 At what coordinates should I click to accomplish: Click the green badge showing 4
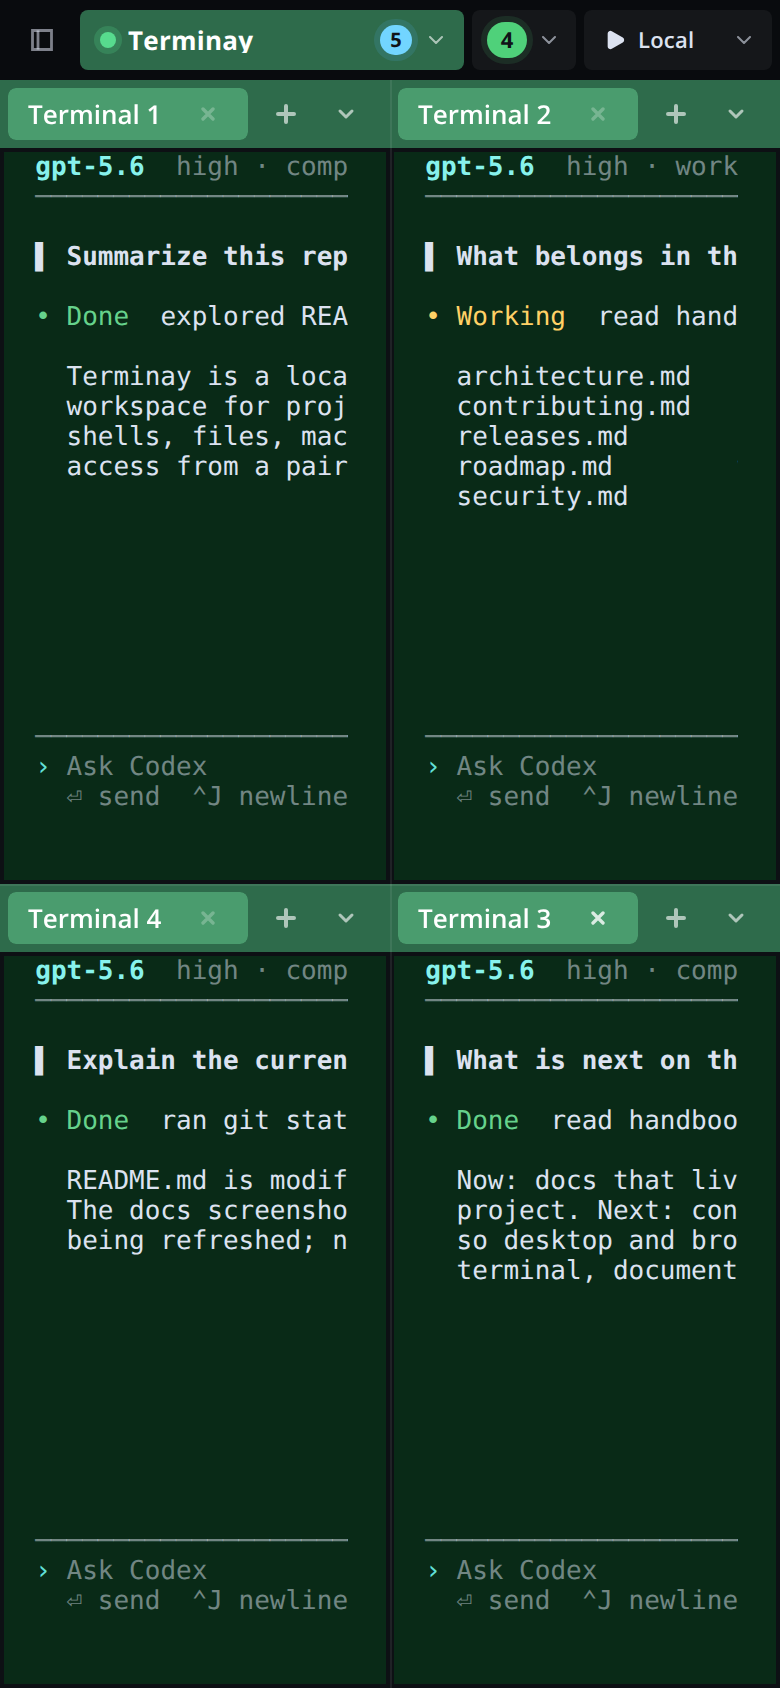pos(507,40)
